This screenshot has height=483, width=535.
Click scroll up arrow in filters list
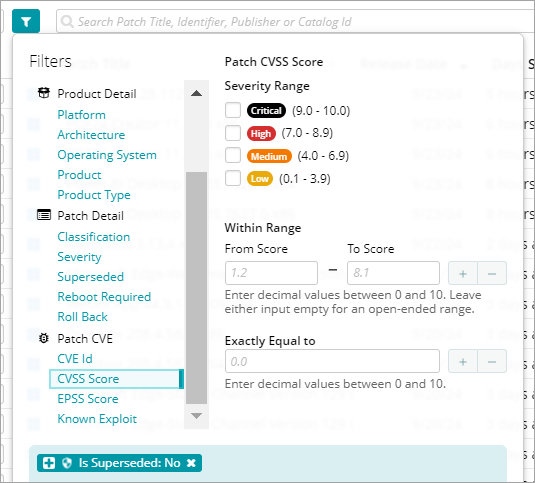click(x=196, y=93)
